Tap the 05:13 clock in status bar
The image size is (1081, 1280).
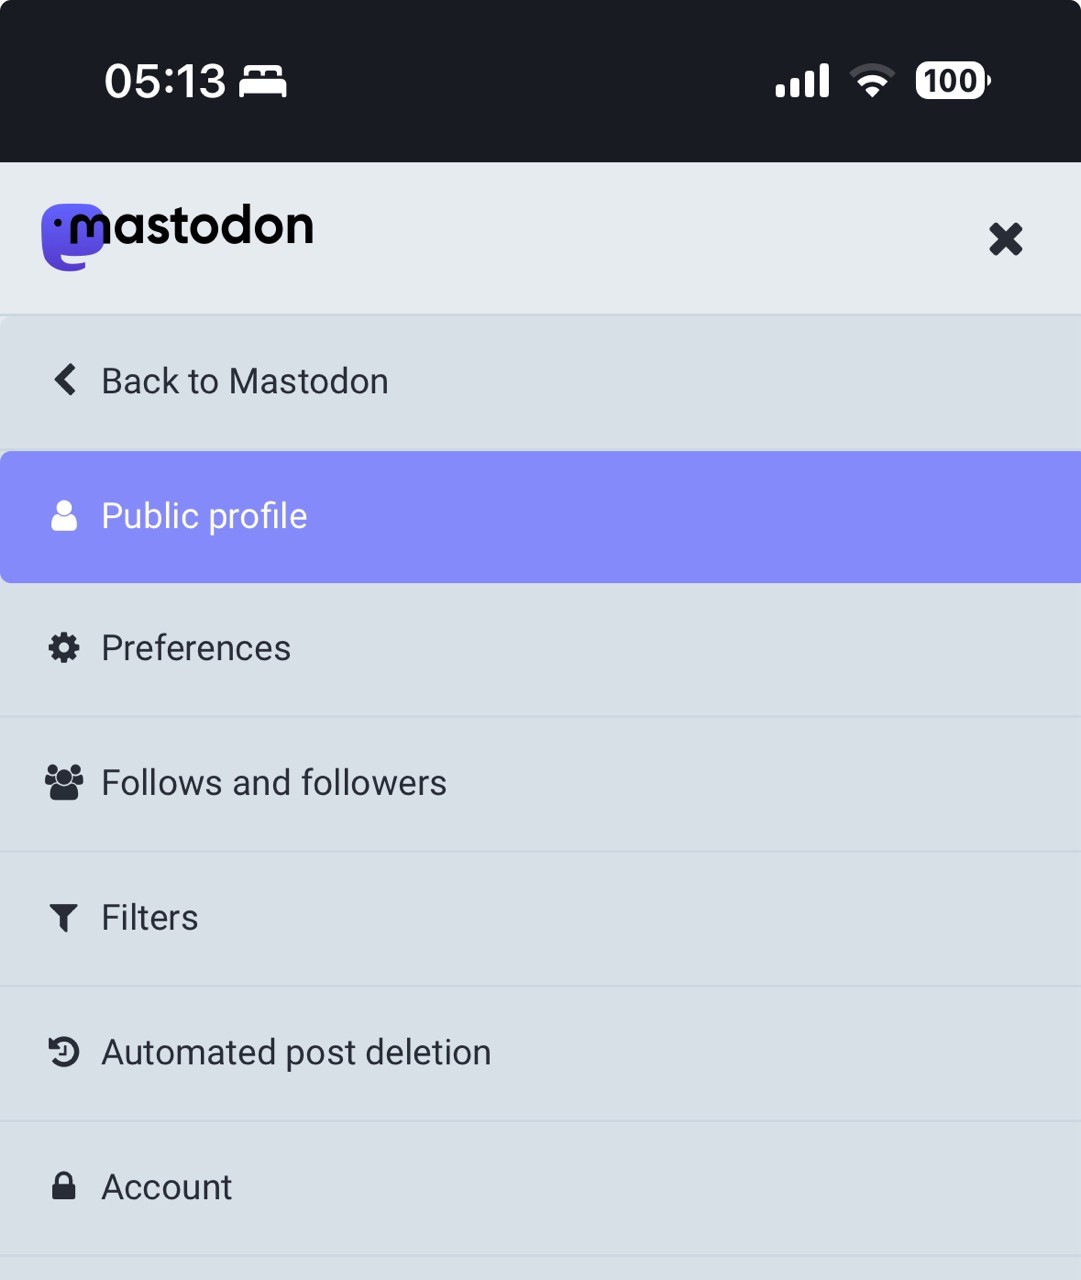tap(165, 81)
